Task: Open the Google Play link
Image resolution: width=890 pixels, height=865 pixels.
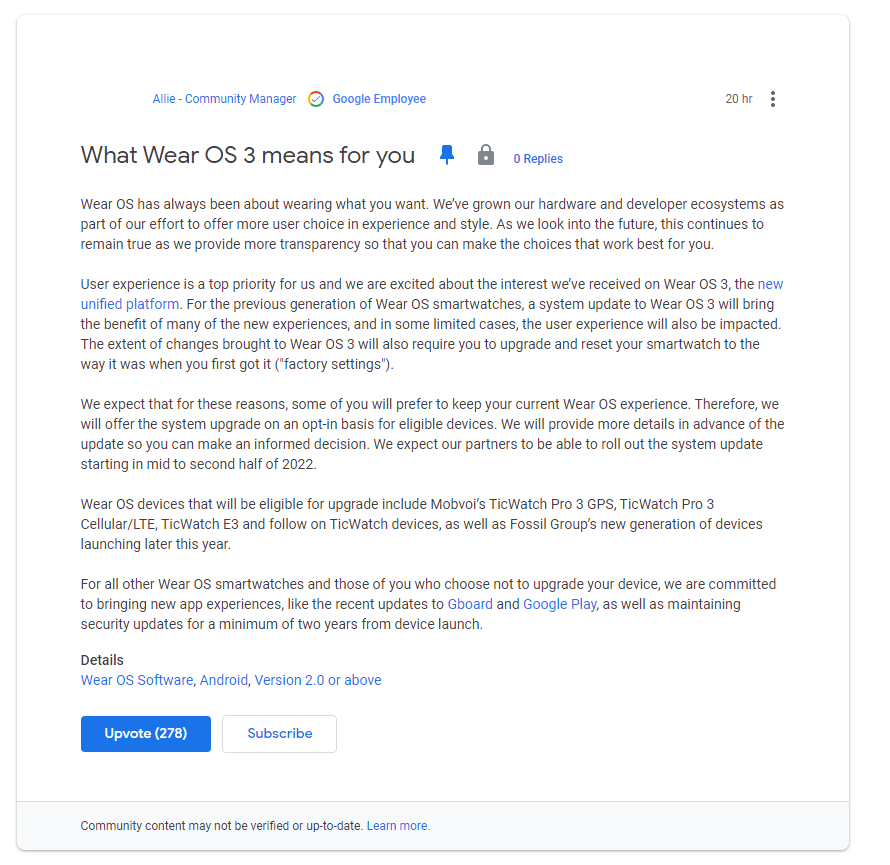Action: click(x=560, y=604)
